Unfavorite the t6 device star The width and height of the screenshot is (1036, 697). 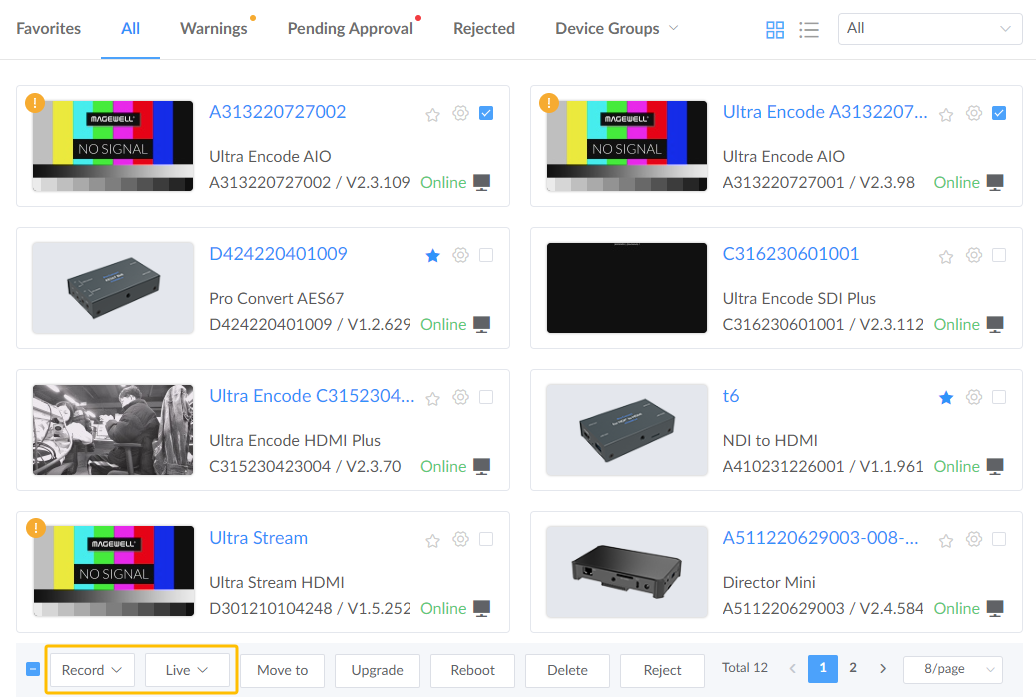pos(946,398)
